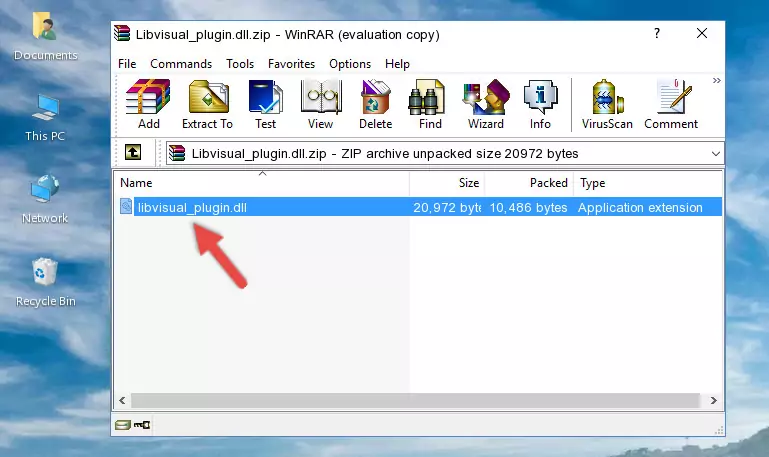This screenshot has height=457, width=769.
Task: Click the Extract To toolbar icon
Action: coord(207,104)
